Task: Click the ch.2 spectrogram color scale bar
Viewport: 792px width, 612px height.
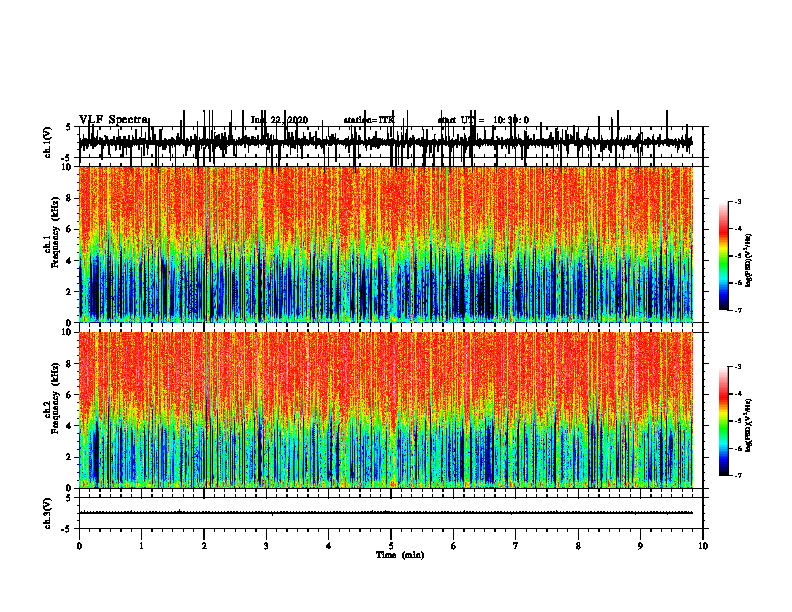Action: [724, 421]
